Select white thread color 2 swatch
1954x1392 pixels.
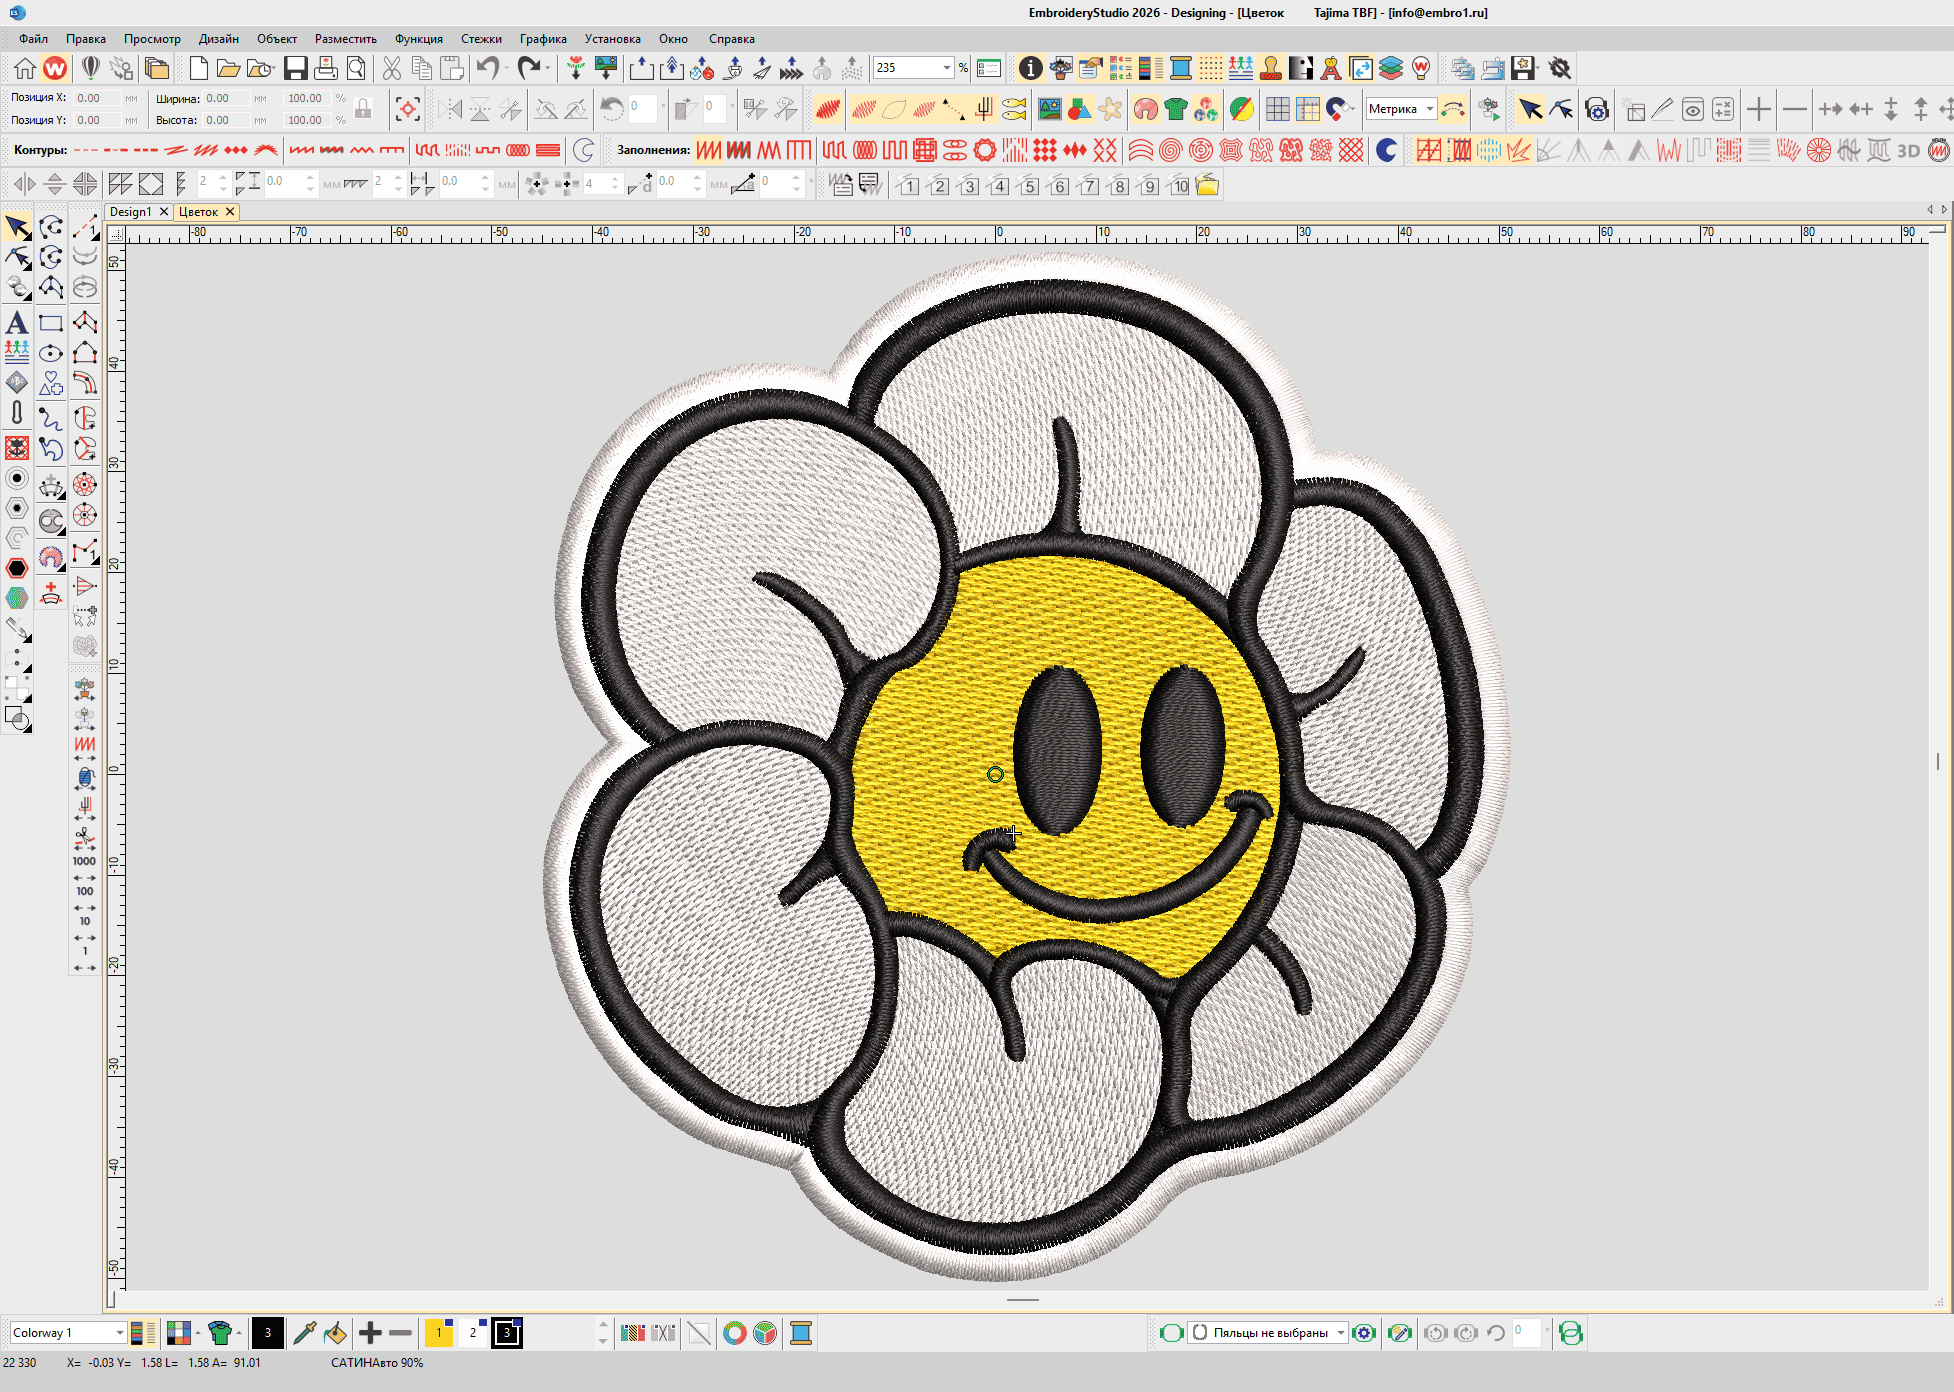coord(473,1333)
